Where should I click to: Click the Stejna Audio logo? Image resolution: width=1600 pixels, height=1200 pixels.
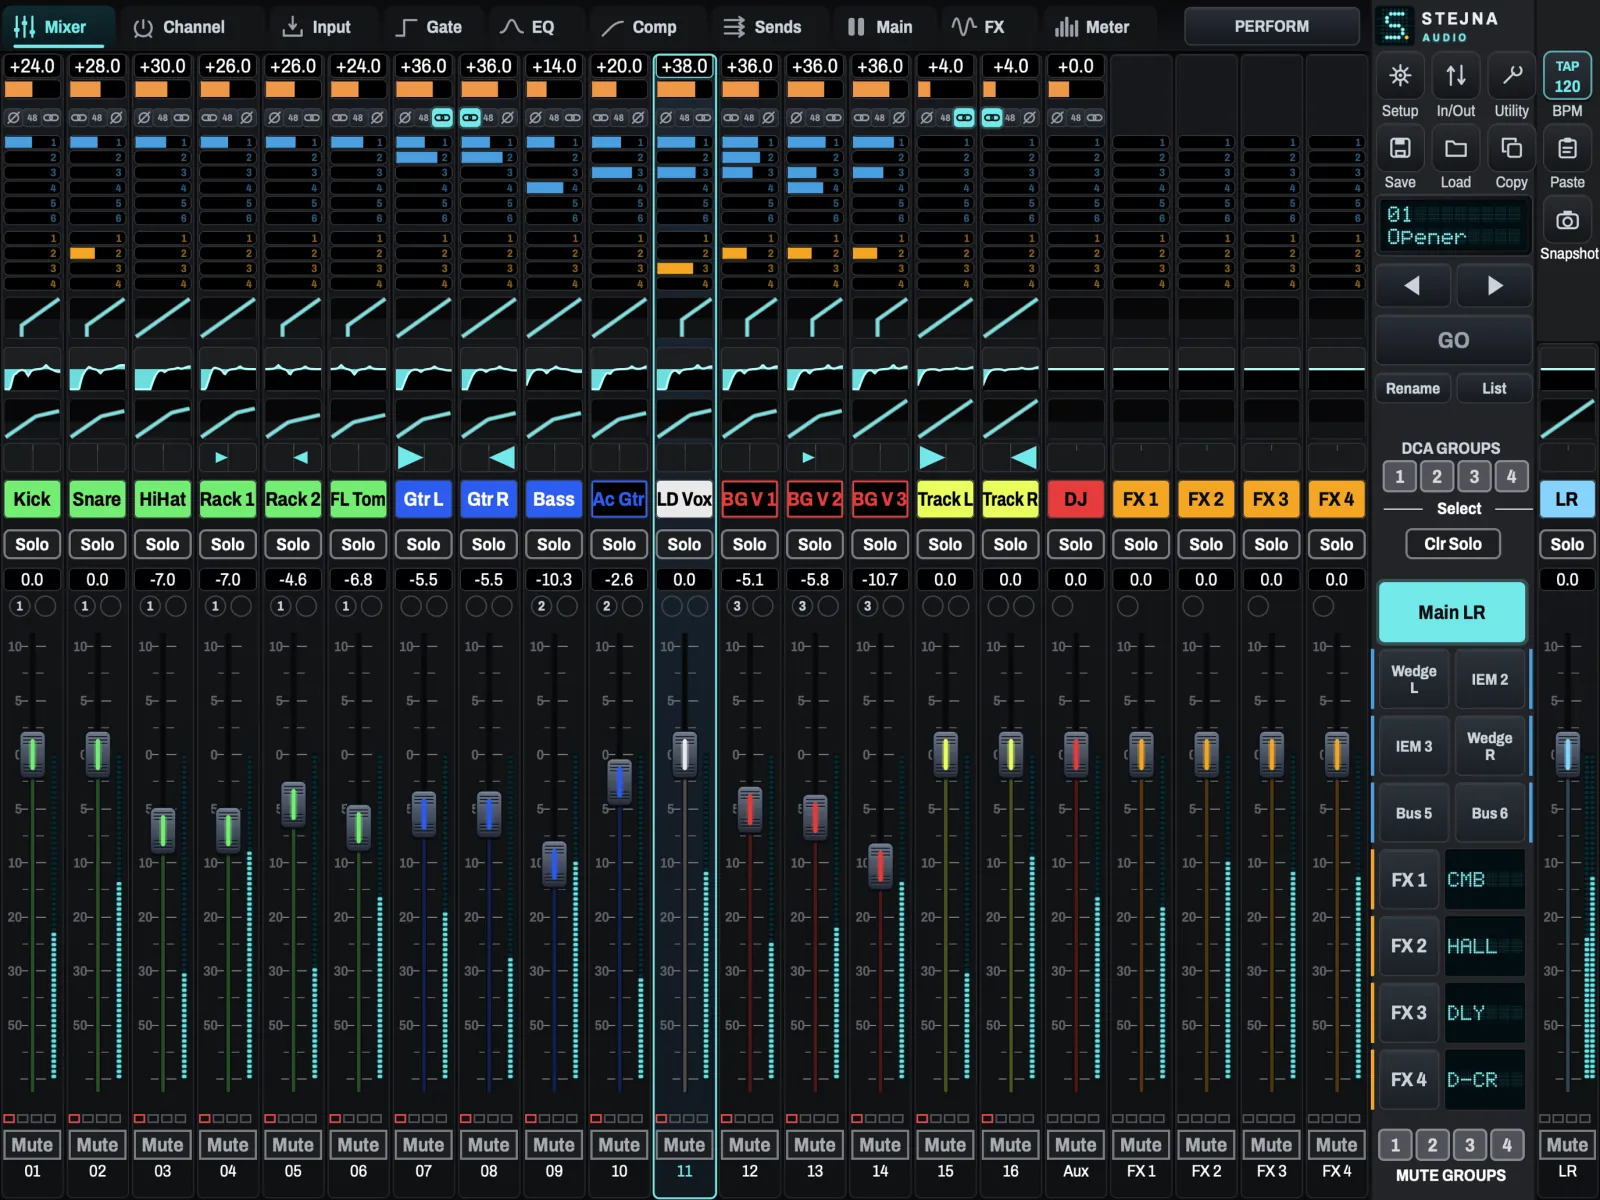[1436, 26]
